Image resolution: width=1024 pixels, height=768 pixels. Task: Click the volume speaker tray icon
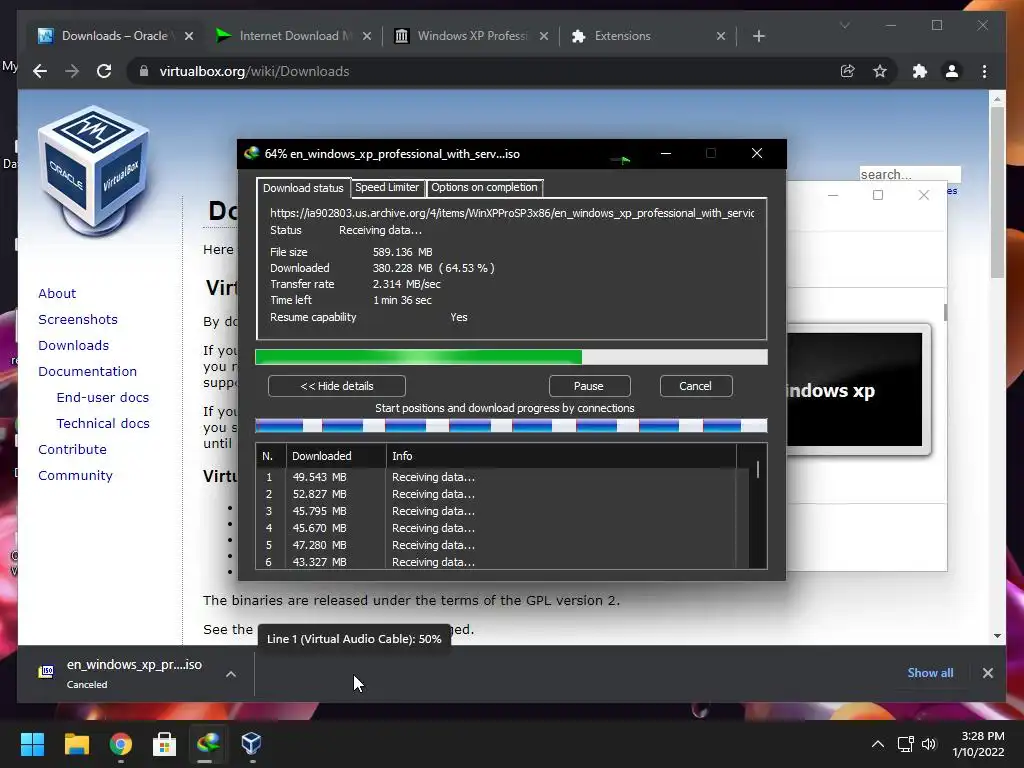(929, 744)
